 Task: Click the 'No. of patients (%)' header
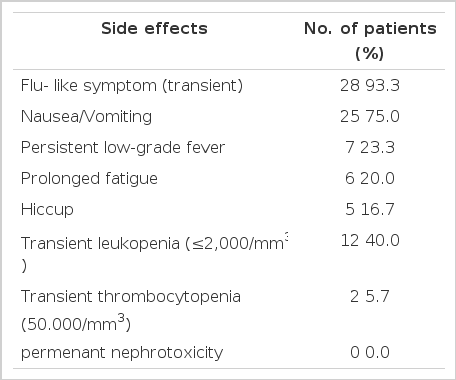click(370, 41)
